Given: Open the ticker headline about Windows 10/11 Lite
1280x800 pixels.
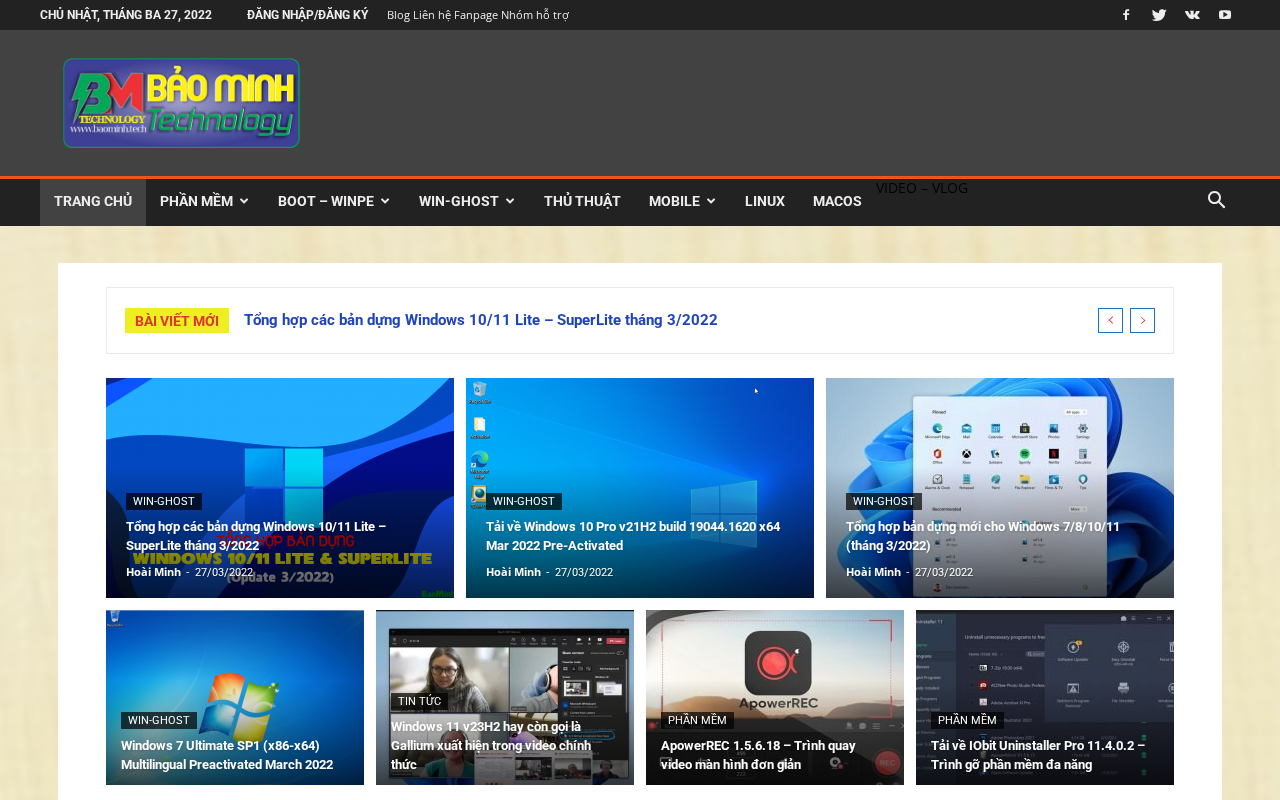Looking at the screenshot, I should tap(481, 320).
